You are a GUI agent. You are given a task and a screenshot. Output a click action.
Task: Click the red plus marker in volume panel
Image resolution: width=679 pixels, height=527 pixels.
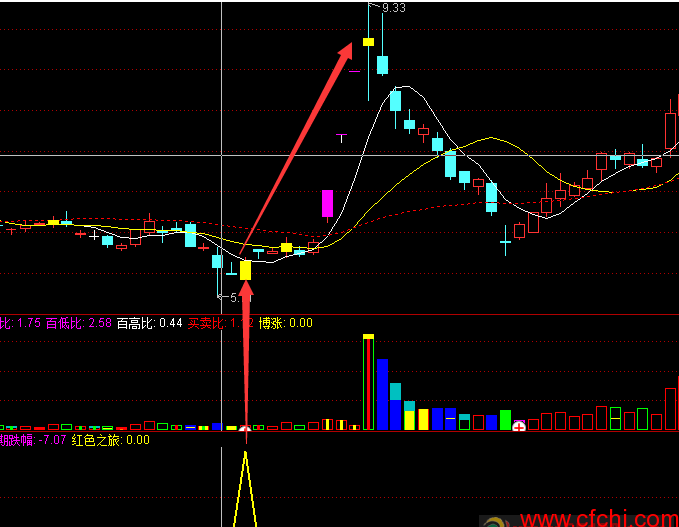pos(519,427)
